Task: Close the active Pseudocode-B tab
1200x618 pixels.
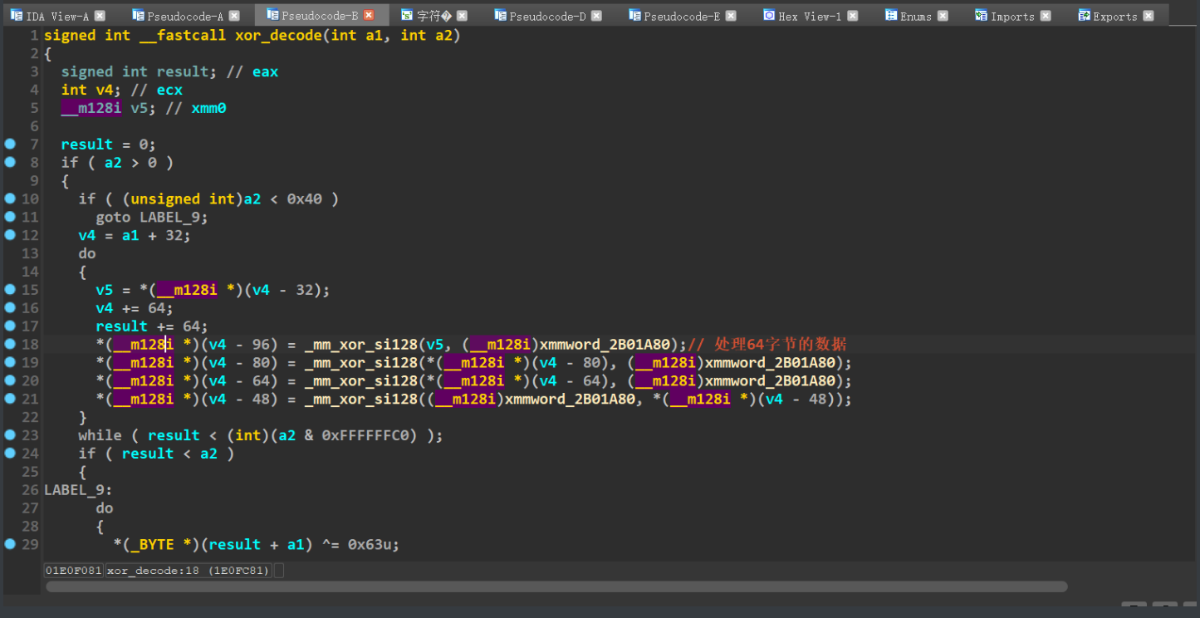Action: 369,16
